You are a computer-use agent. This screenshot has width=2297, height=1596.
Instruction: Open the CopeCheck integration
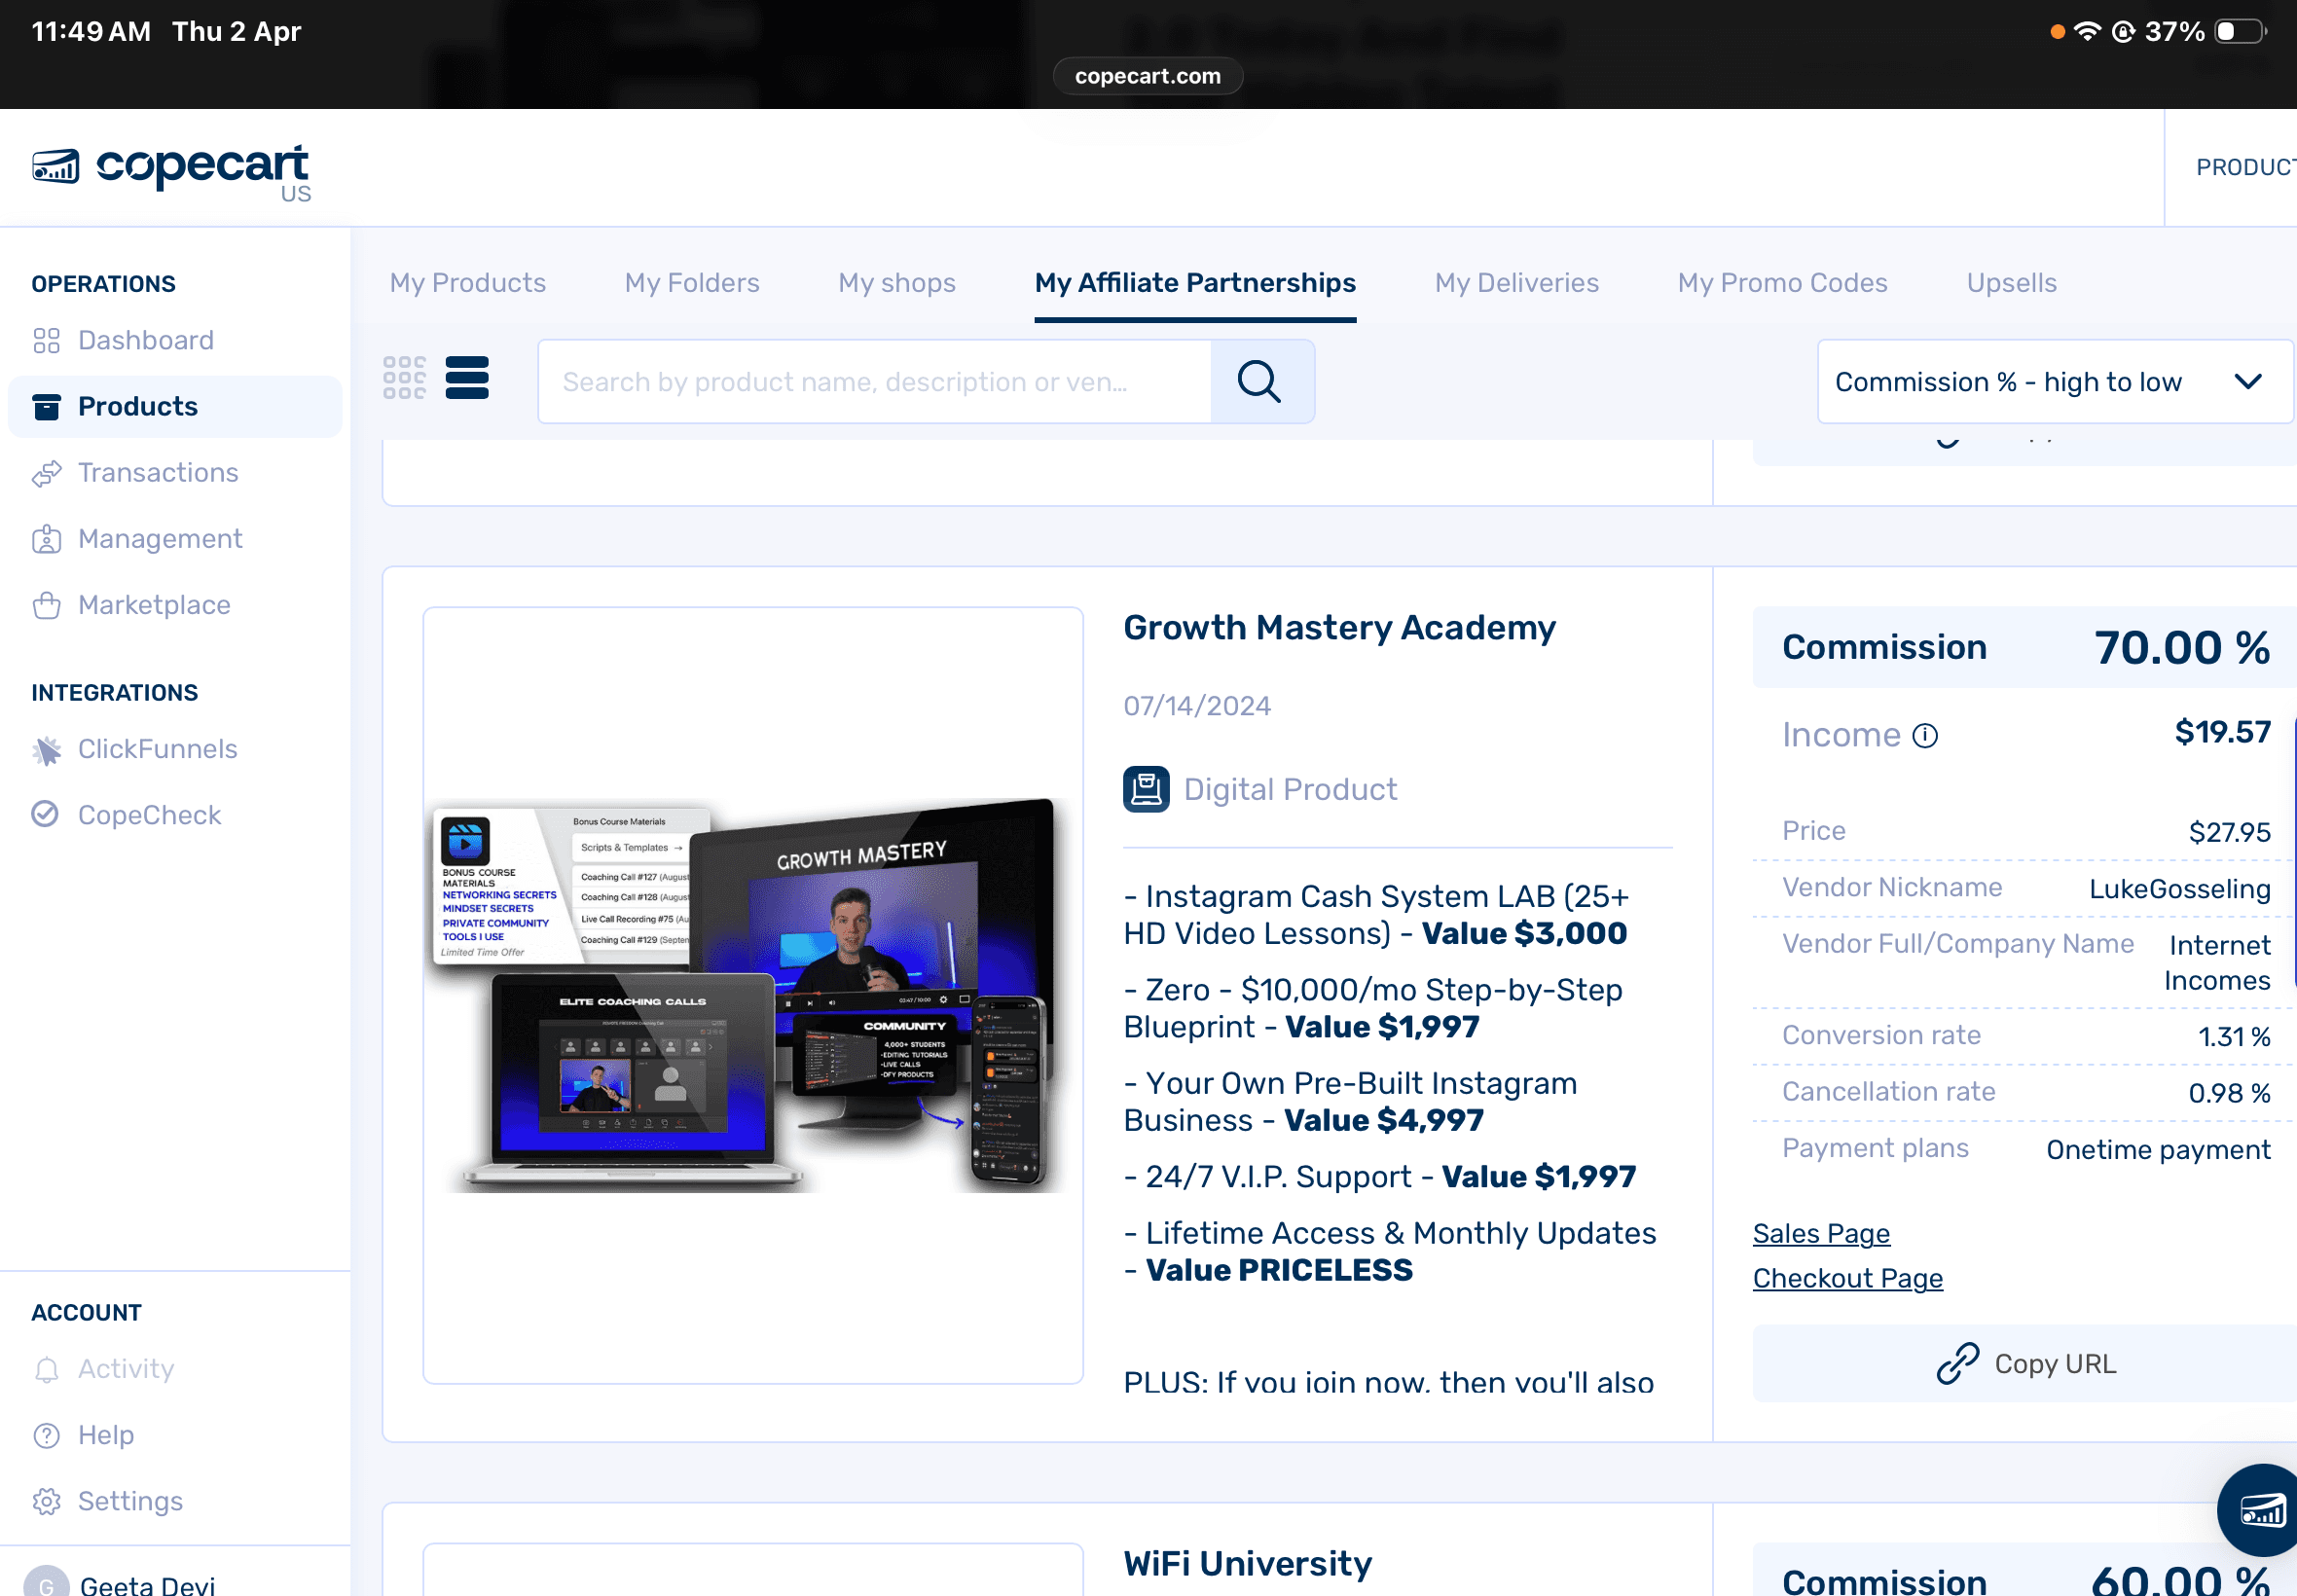click(x=149, y=814)
